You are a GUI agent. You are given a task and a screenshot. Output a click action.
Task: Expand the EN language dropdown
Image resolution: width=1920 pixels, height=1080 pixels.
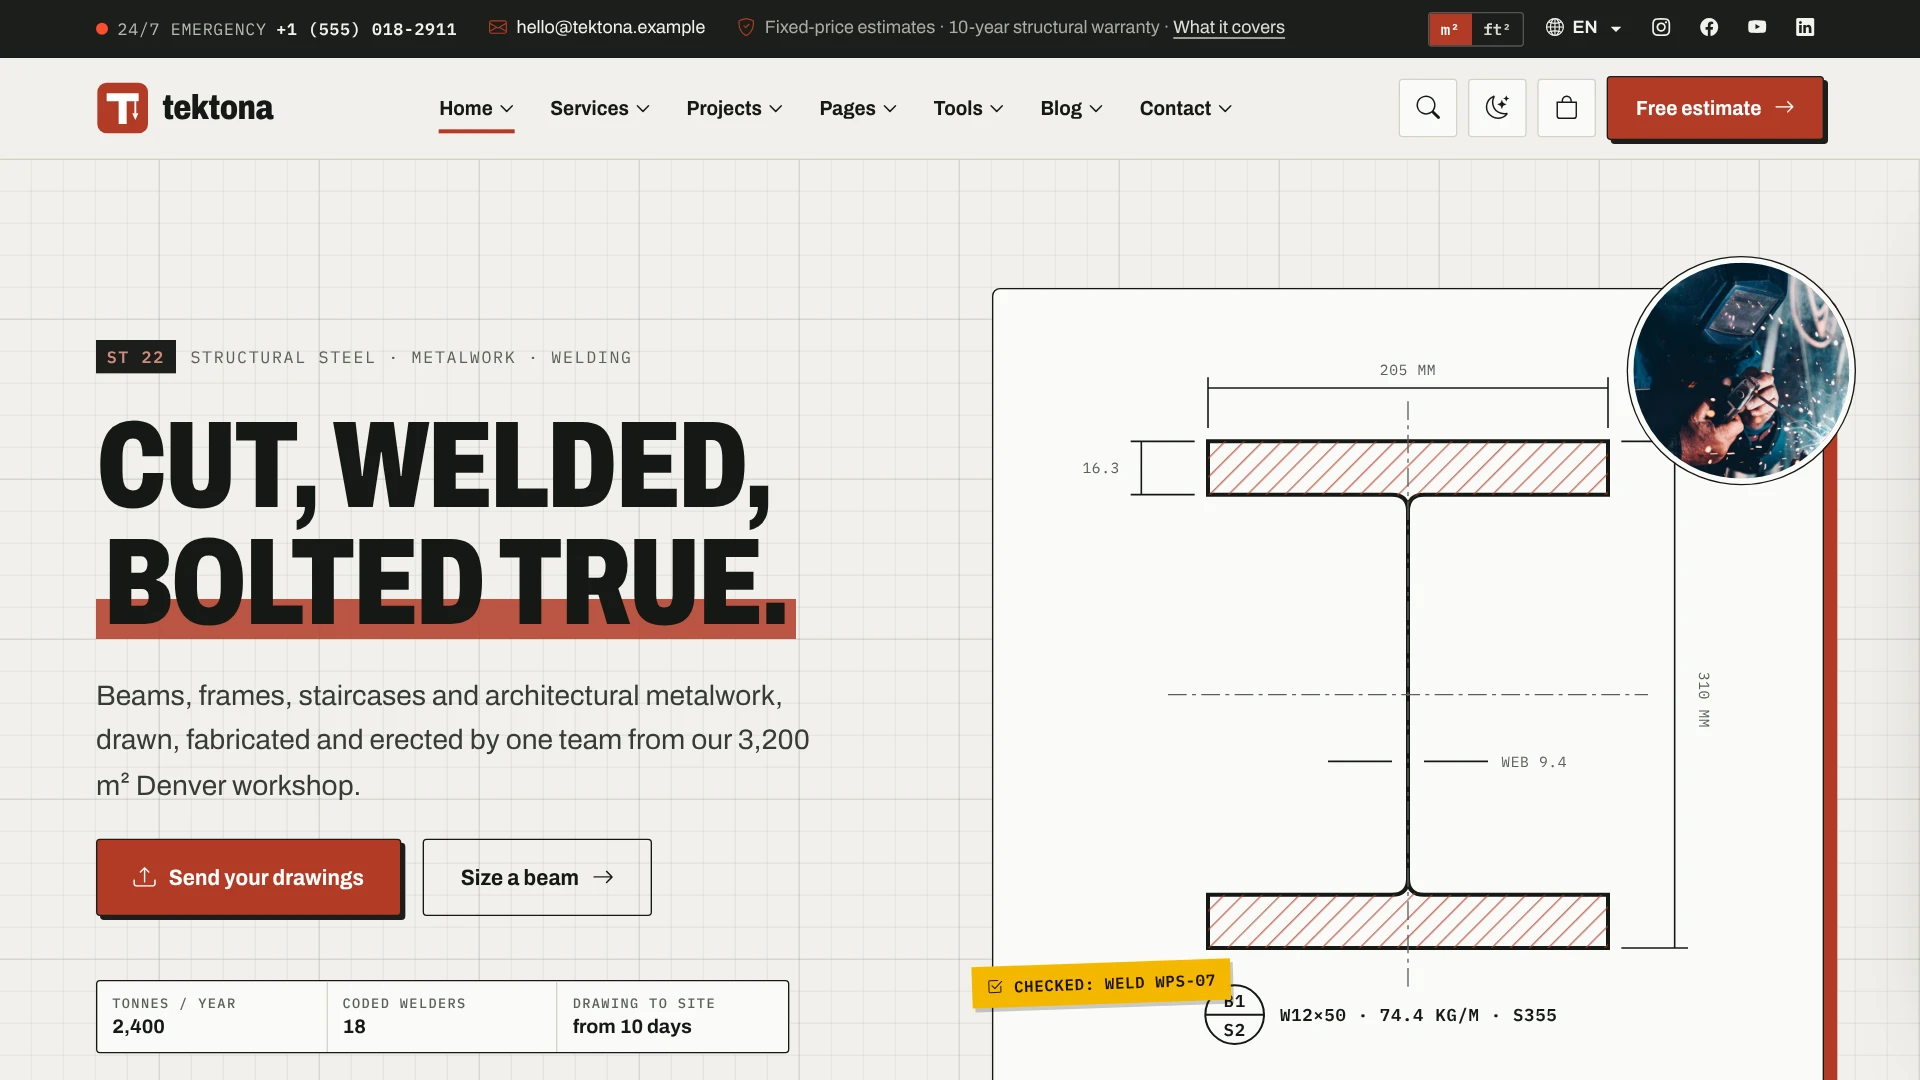tap(1584, 27)
